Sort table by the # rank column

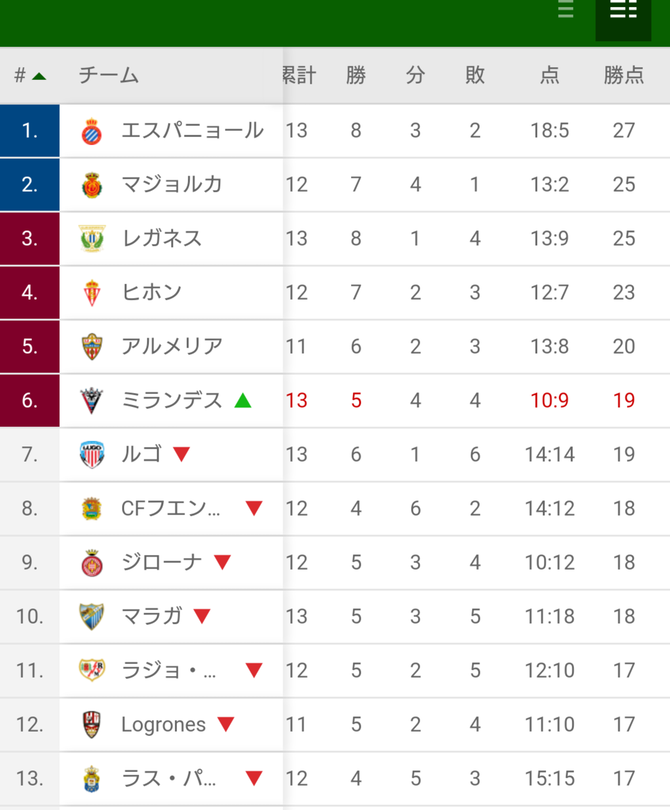pos(29,76)
